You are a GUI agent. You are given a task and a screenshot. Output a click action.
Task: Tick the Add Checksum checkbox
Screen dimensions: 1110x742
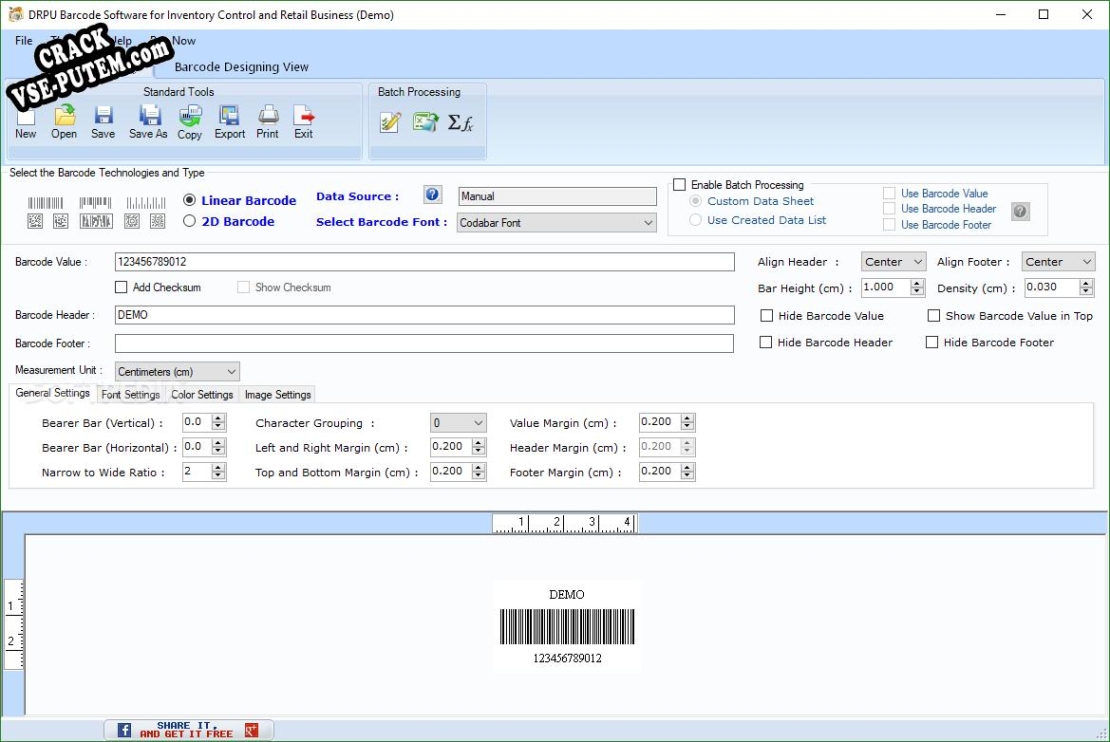[121, 287]
